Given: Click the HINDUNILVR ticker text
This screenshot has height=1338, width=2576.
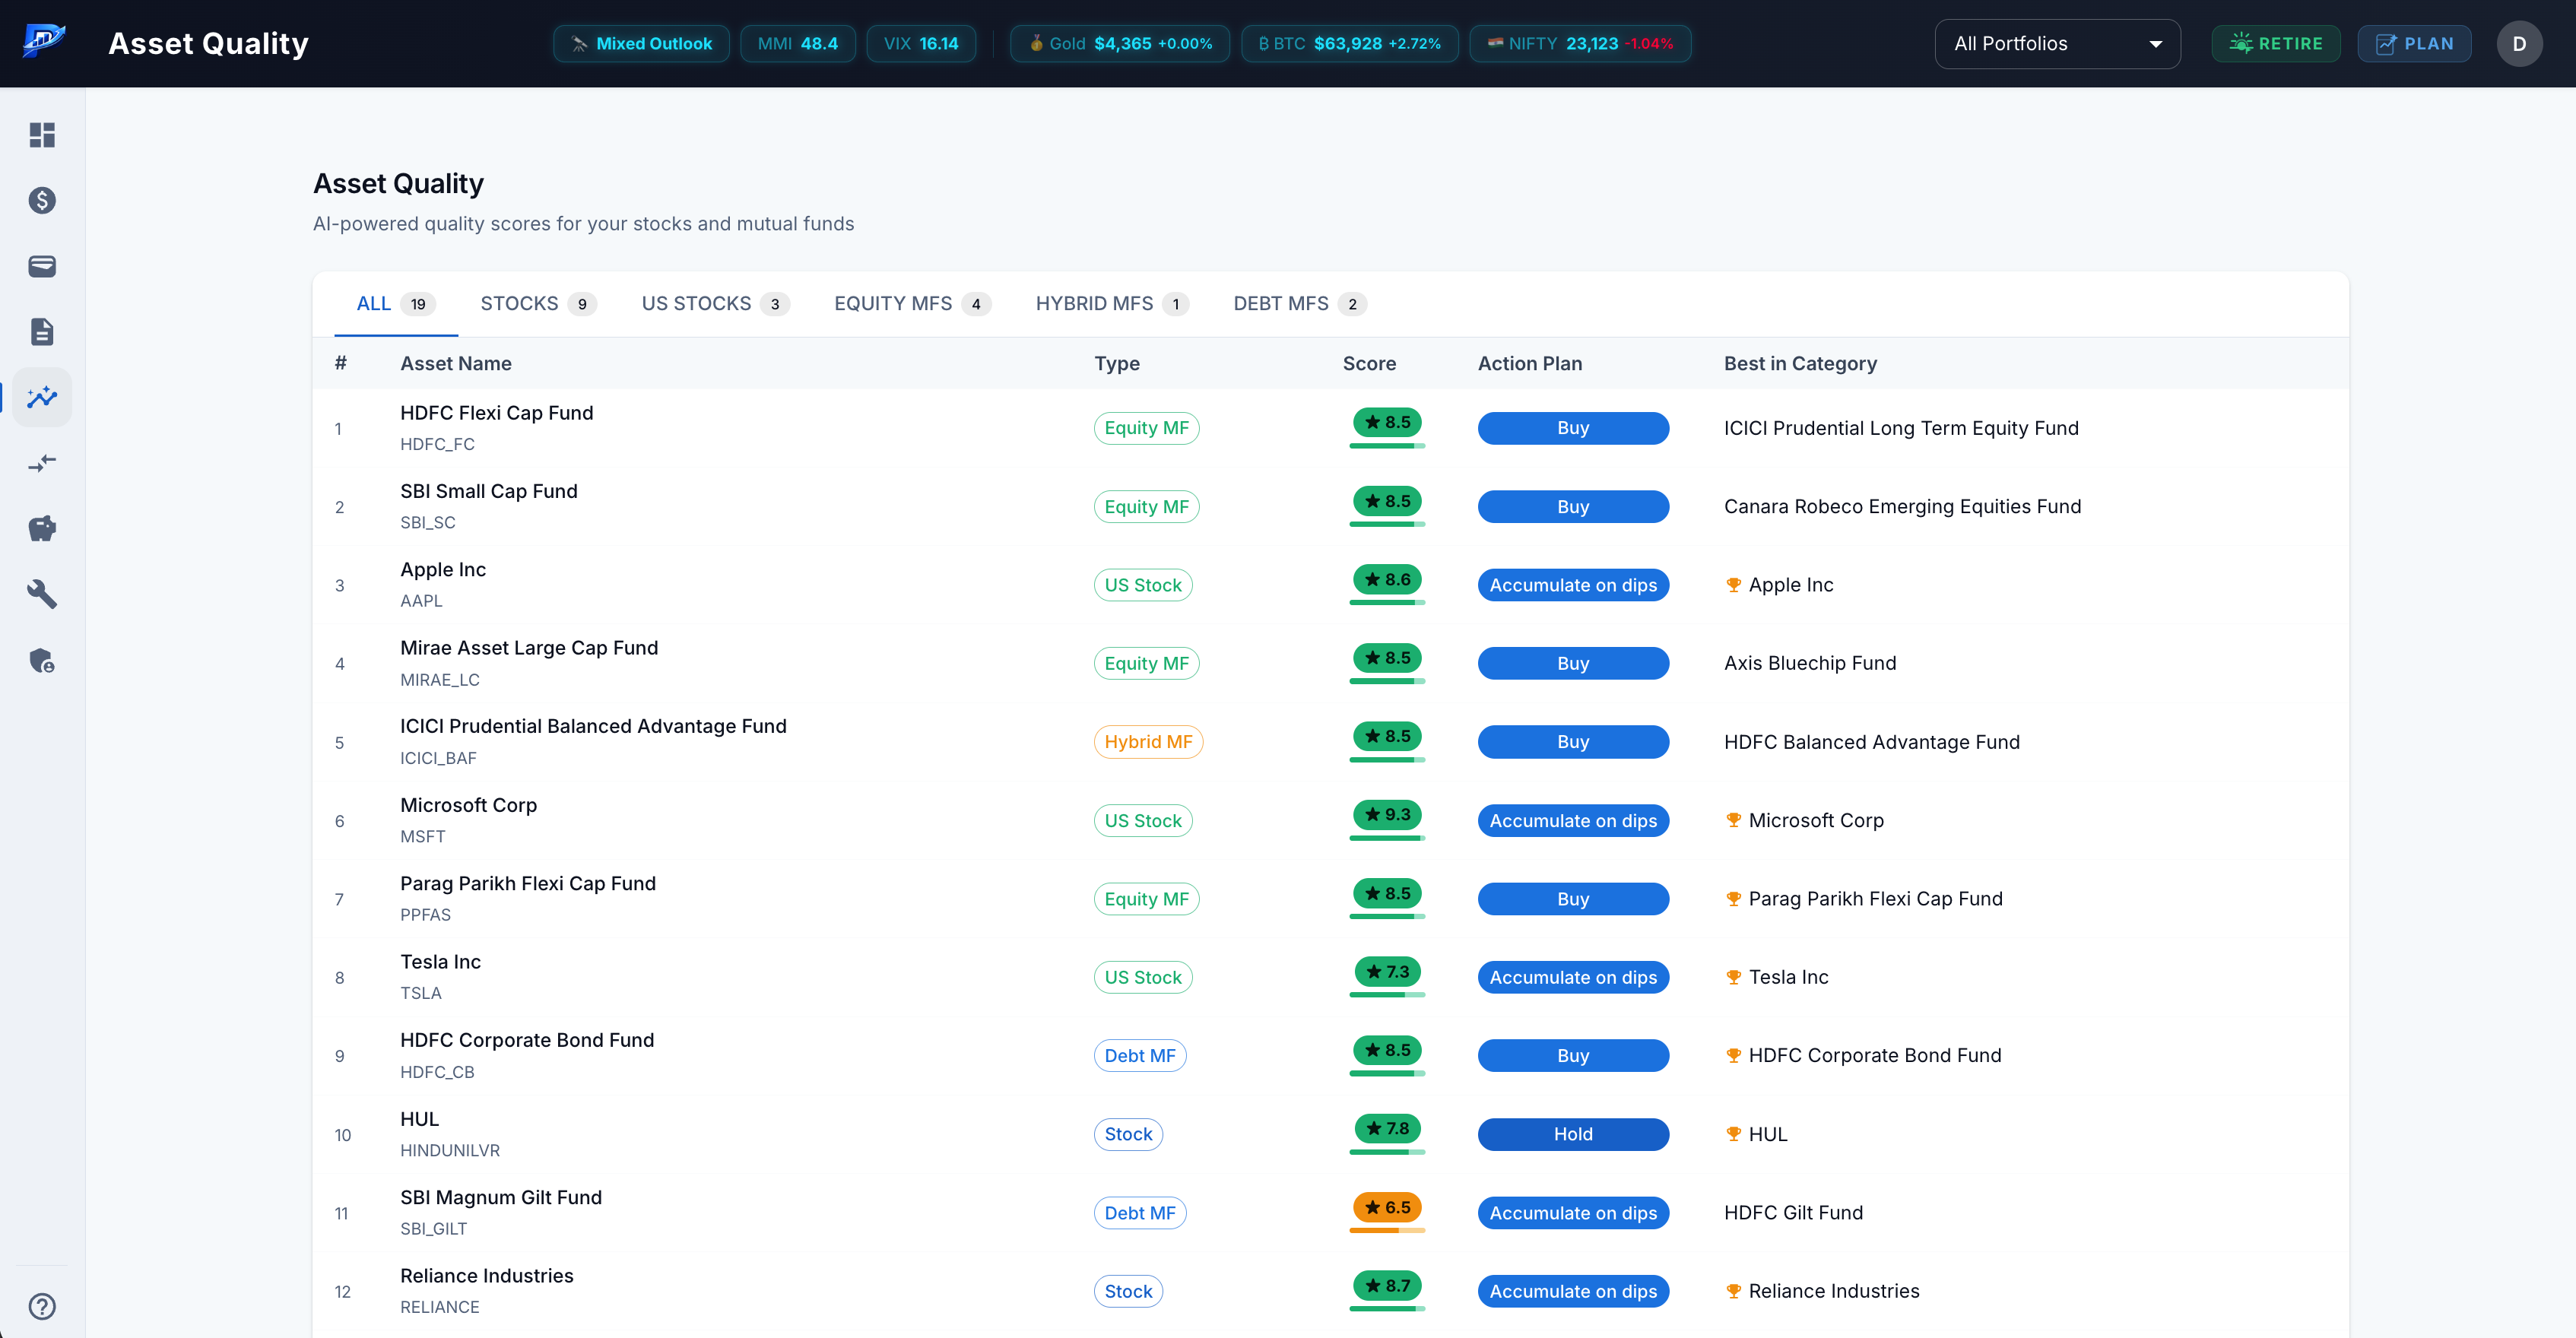Looking at the screenshot, I should (450, 1150).
